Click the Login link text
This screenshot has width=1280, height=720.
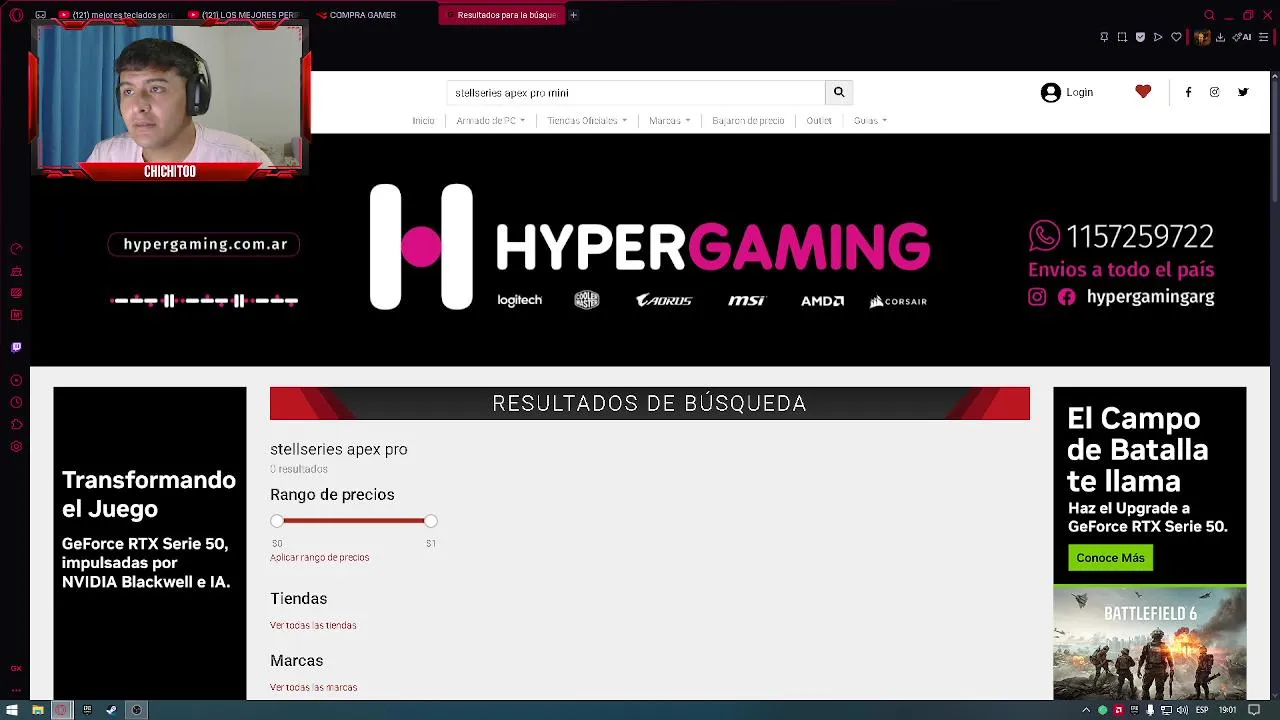[x=1079, y=92]
